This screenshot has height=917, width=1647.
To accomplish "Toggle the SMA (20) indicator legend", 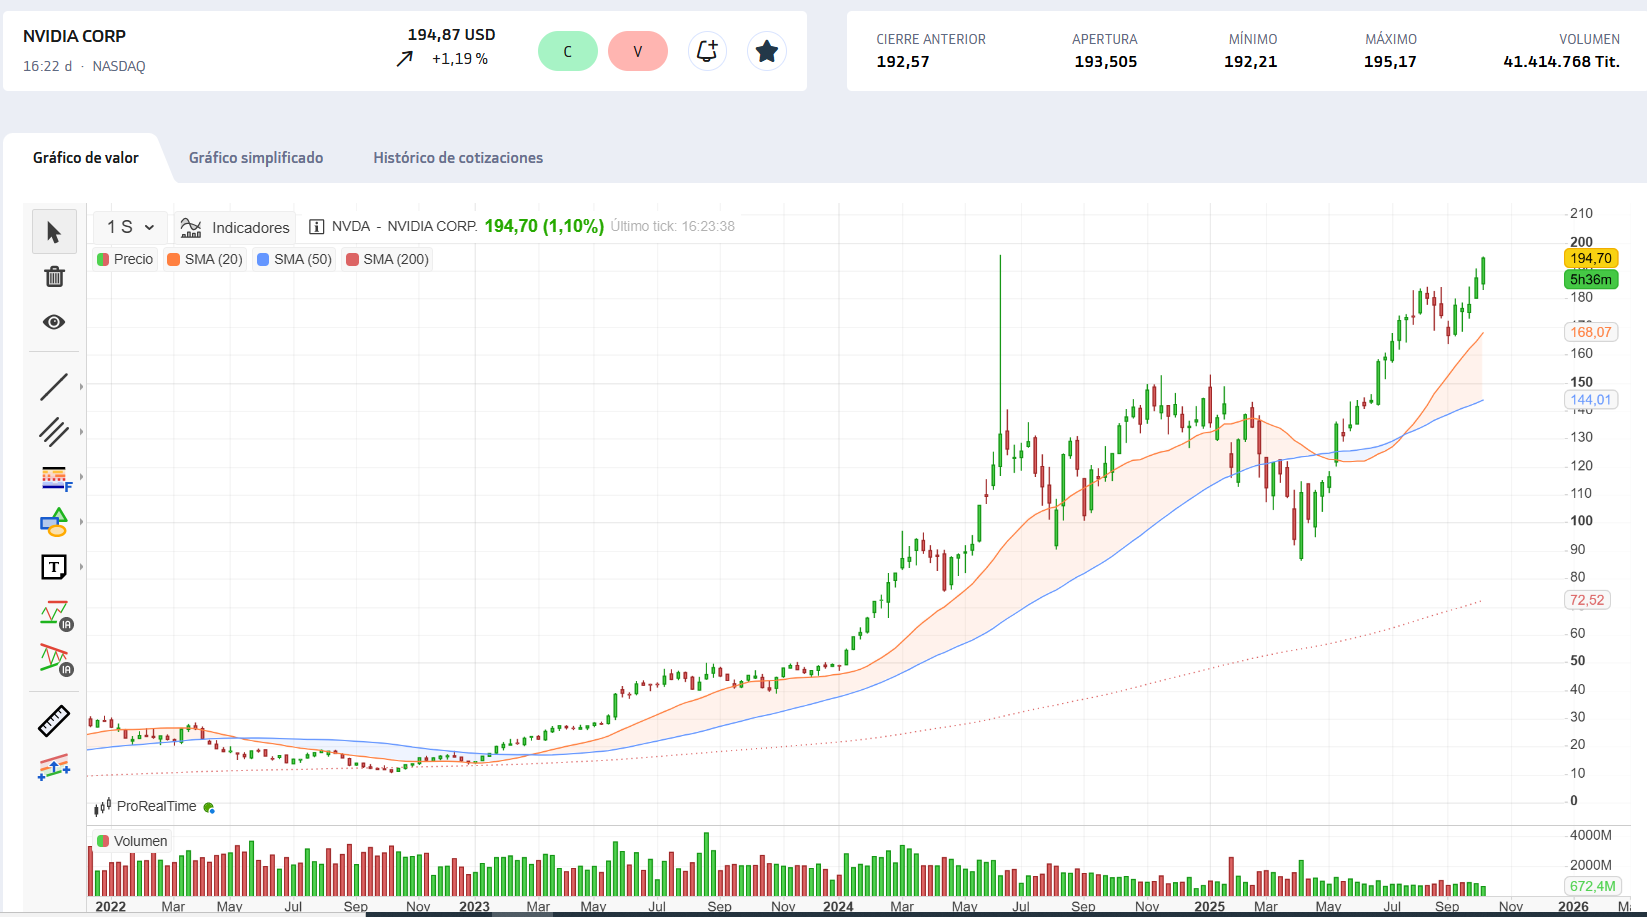I will (x=205, y=259).
